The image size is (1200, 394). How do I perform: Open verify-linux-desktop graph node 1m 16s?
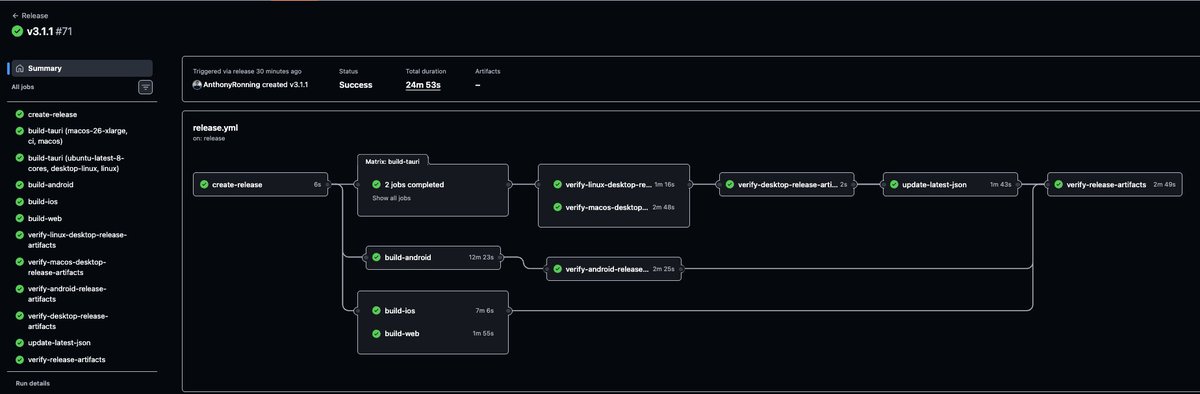tap(614, 184)
